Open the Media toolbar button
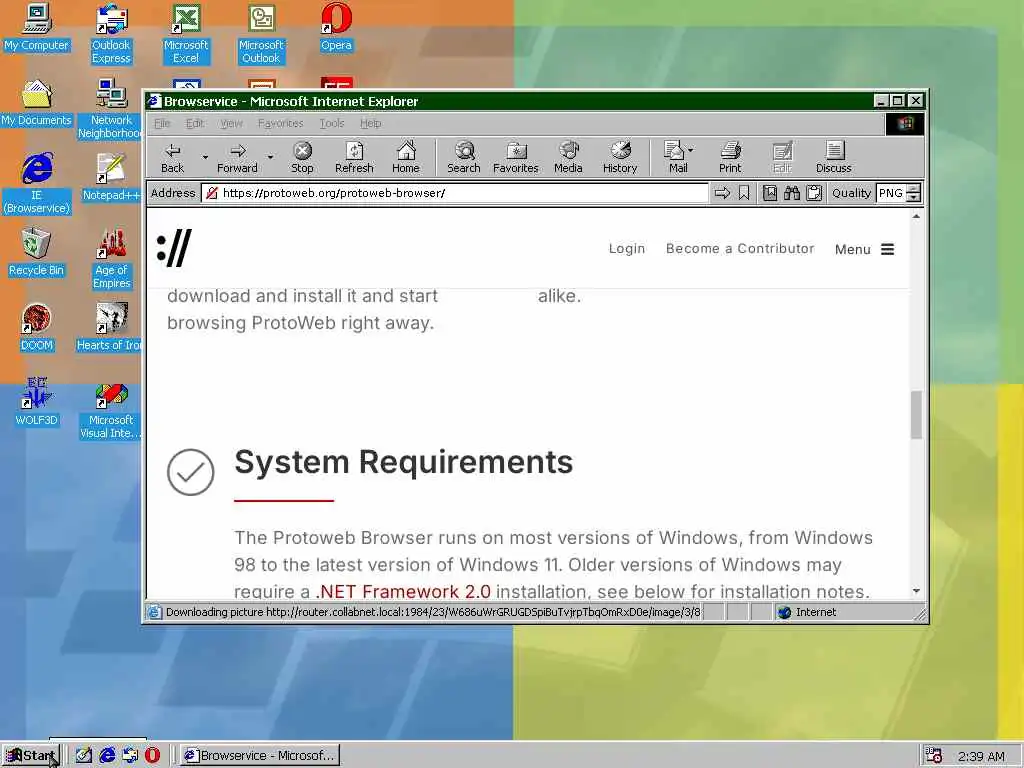Screen dimensions: 1024x768 [x=568, y=158]
